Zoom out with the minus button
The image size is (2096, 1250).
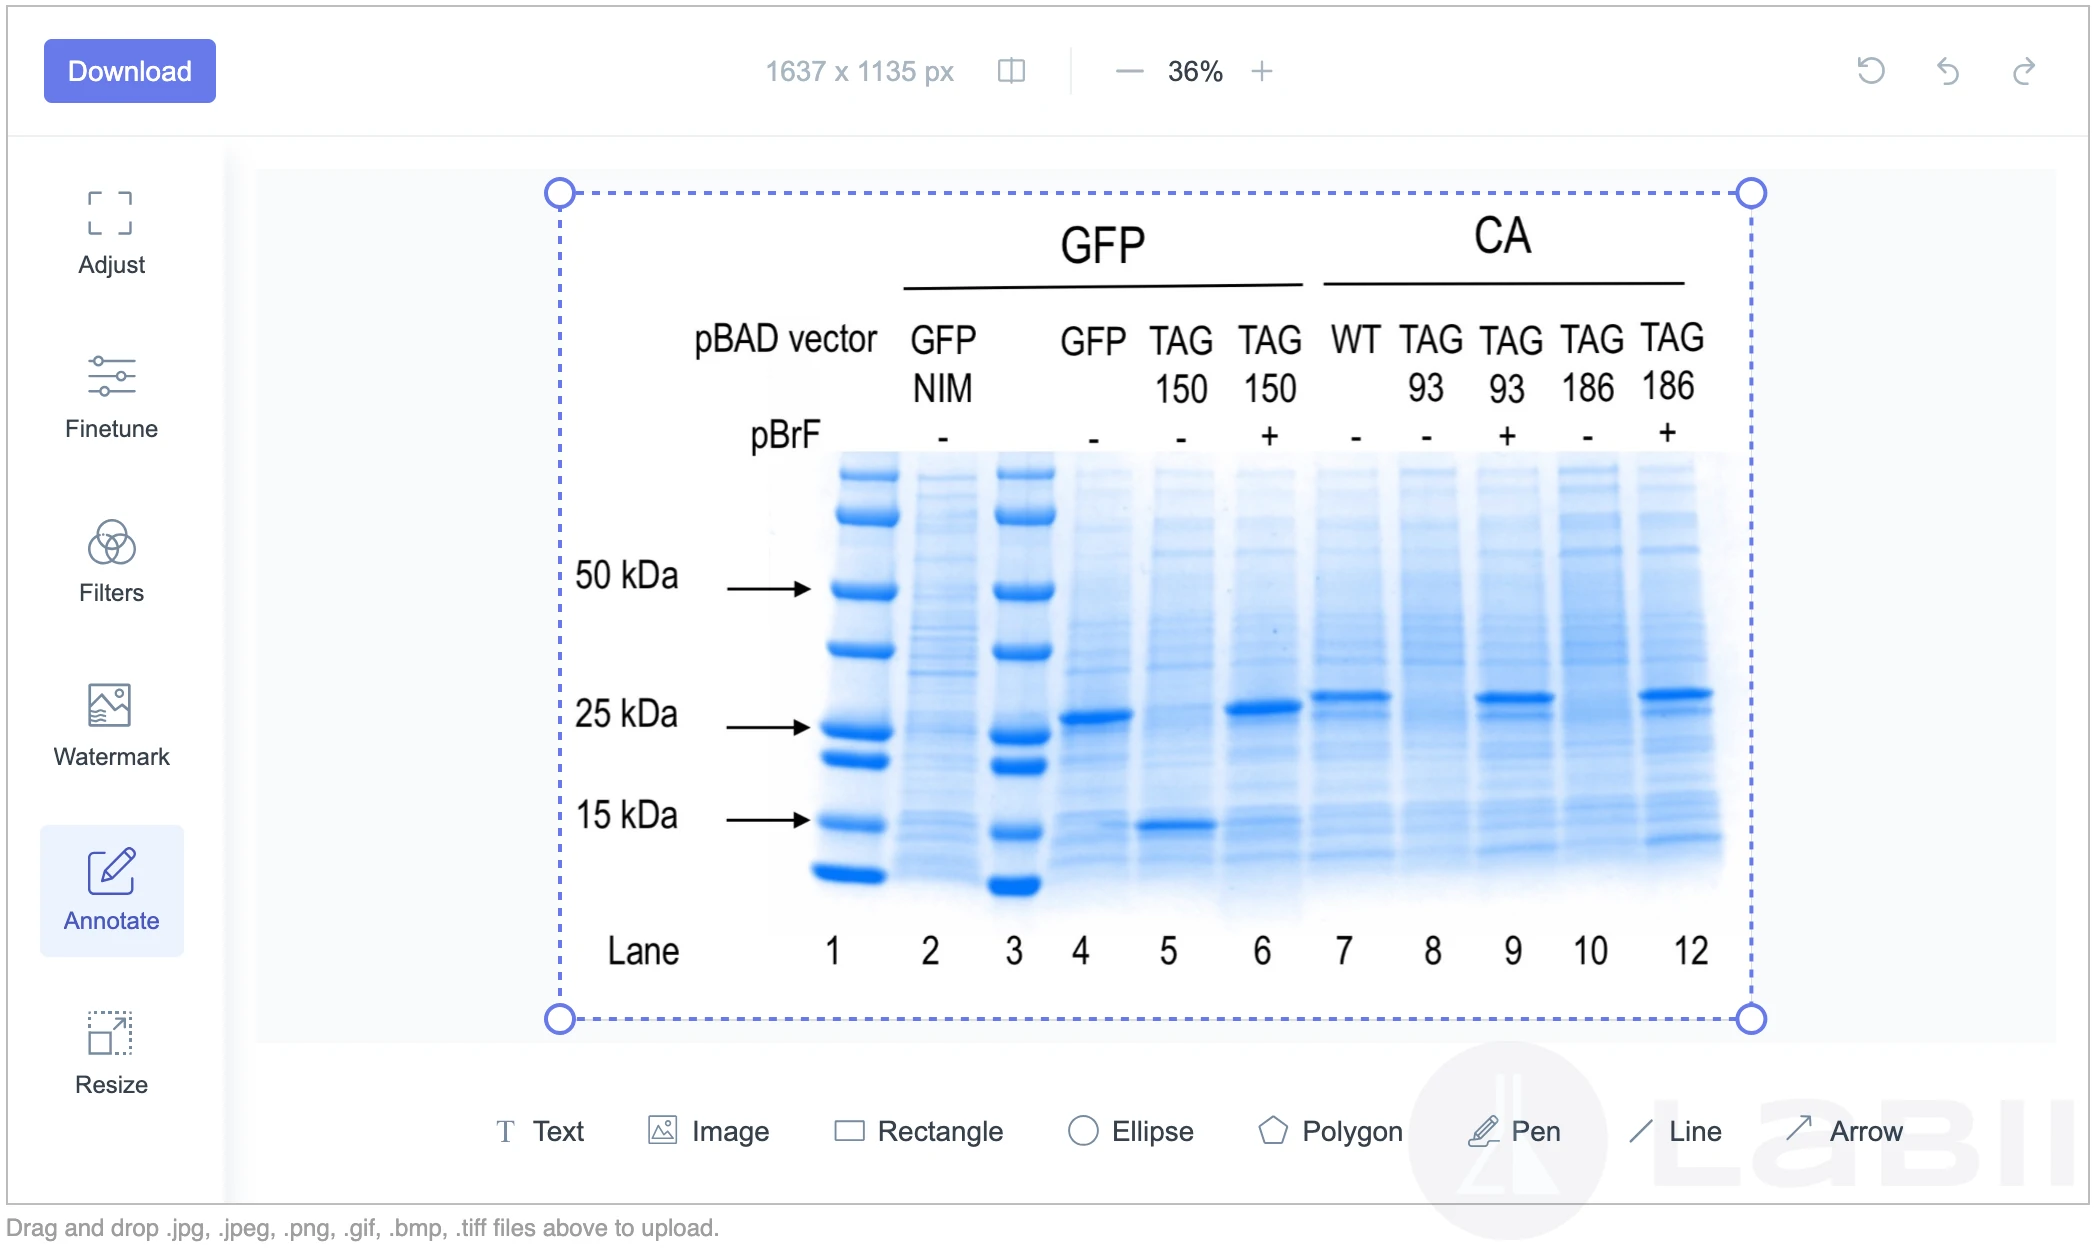point(1129,71)
